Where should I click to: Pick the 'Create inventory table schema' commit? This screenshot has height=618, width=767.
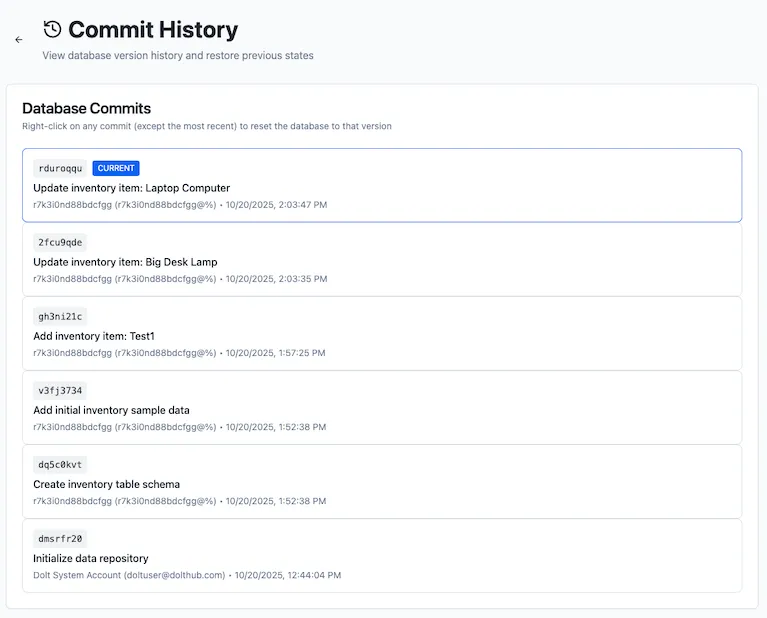[x=106, y=484]
